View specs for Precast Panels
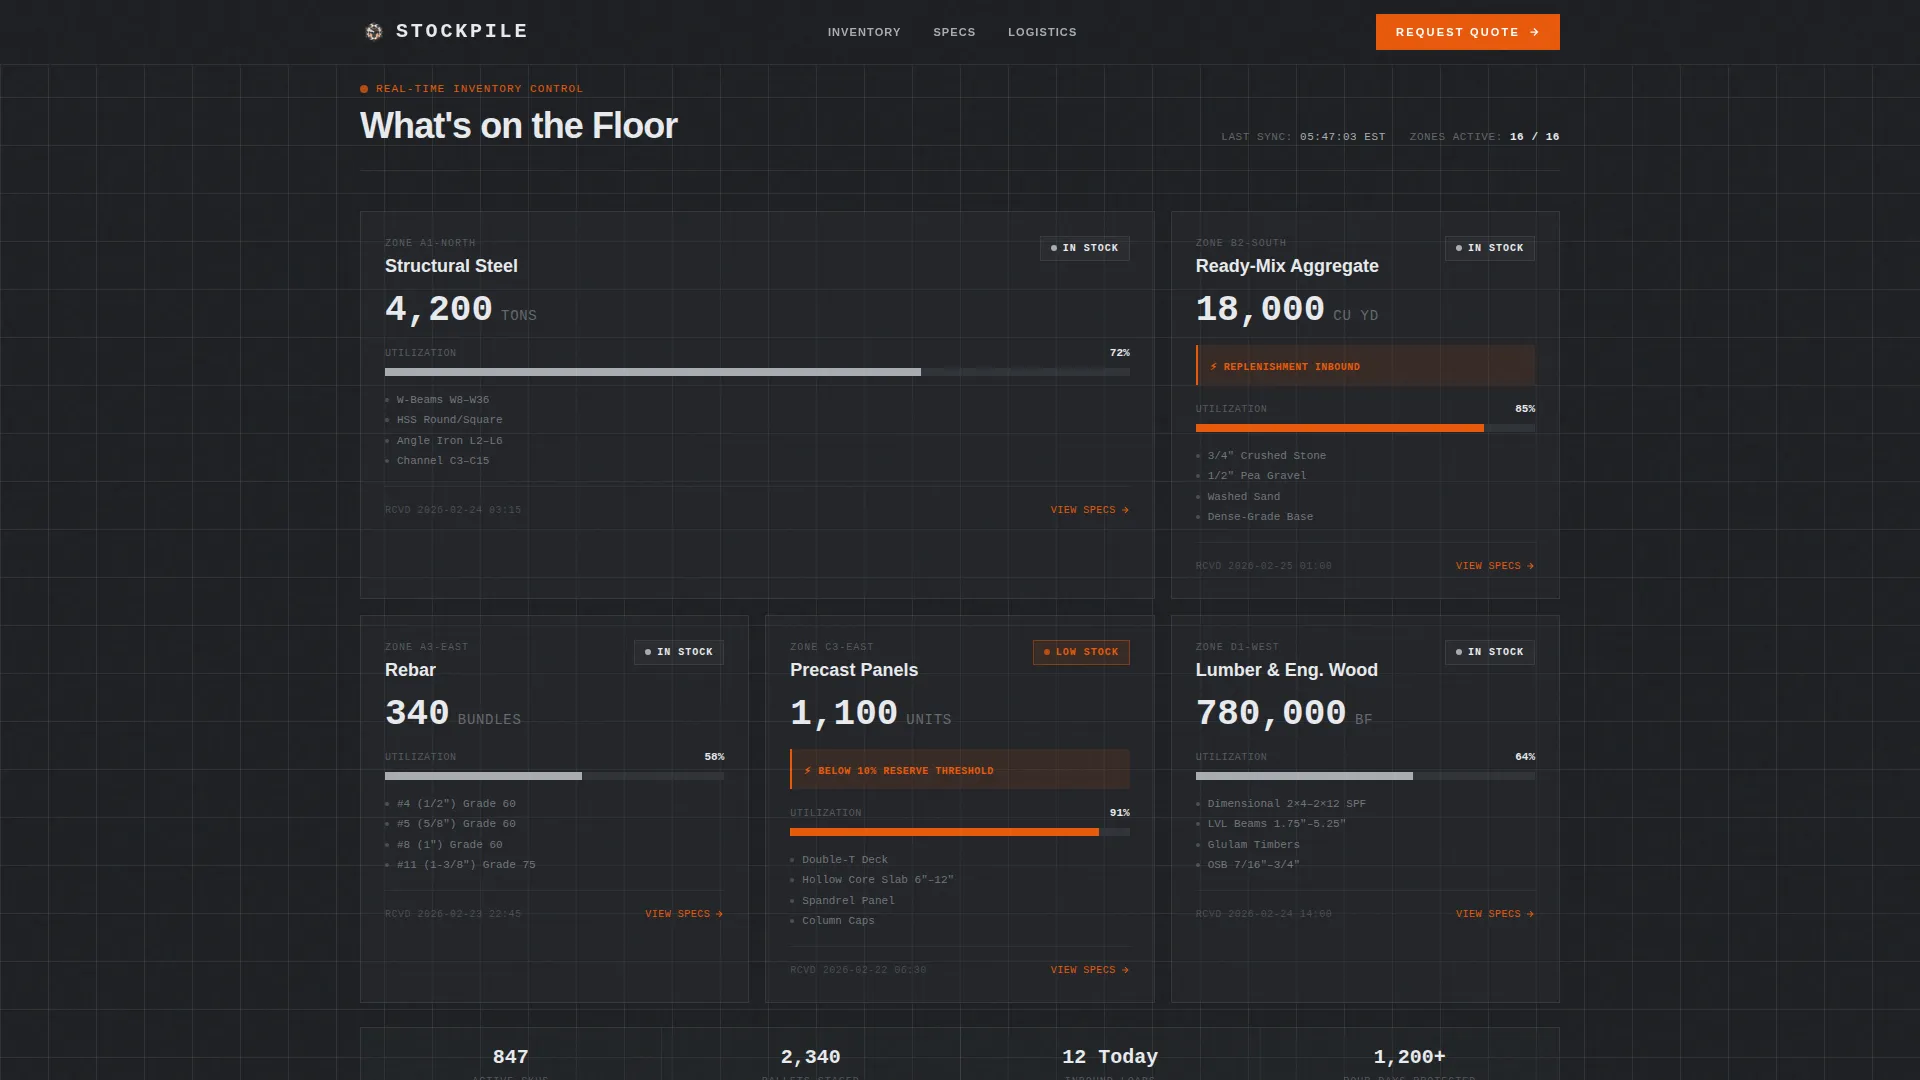1920x1080 pixels. click(x=1090, y=970)
